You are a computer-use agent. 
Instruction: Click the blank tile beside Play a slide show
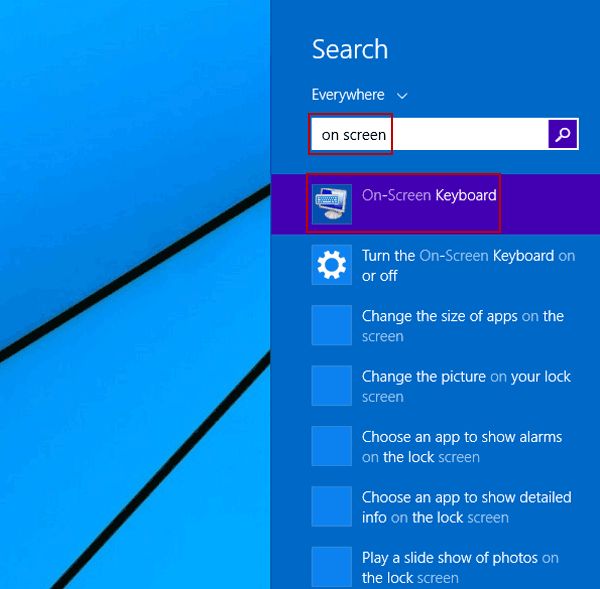point(332,567)
